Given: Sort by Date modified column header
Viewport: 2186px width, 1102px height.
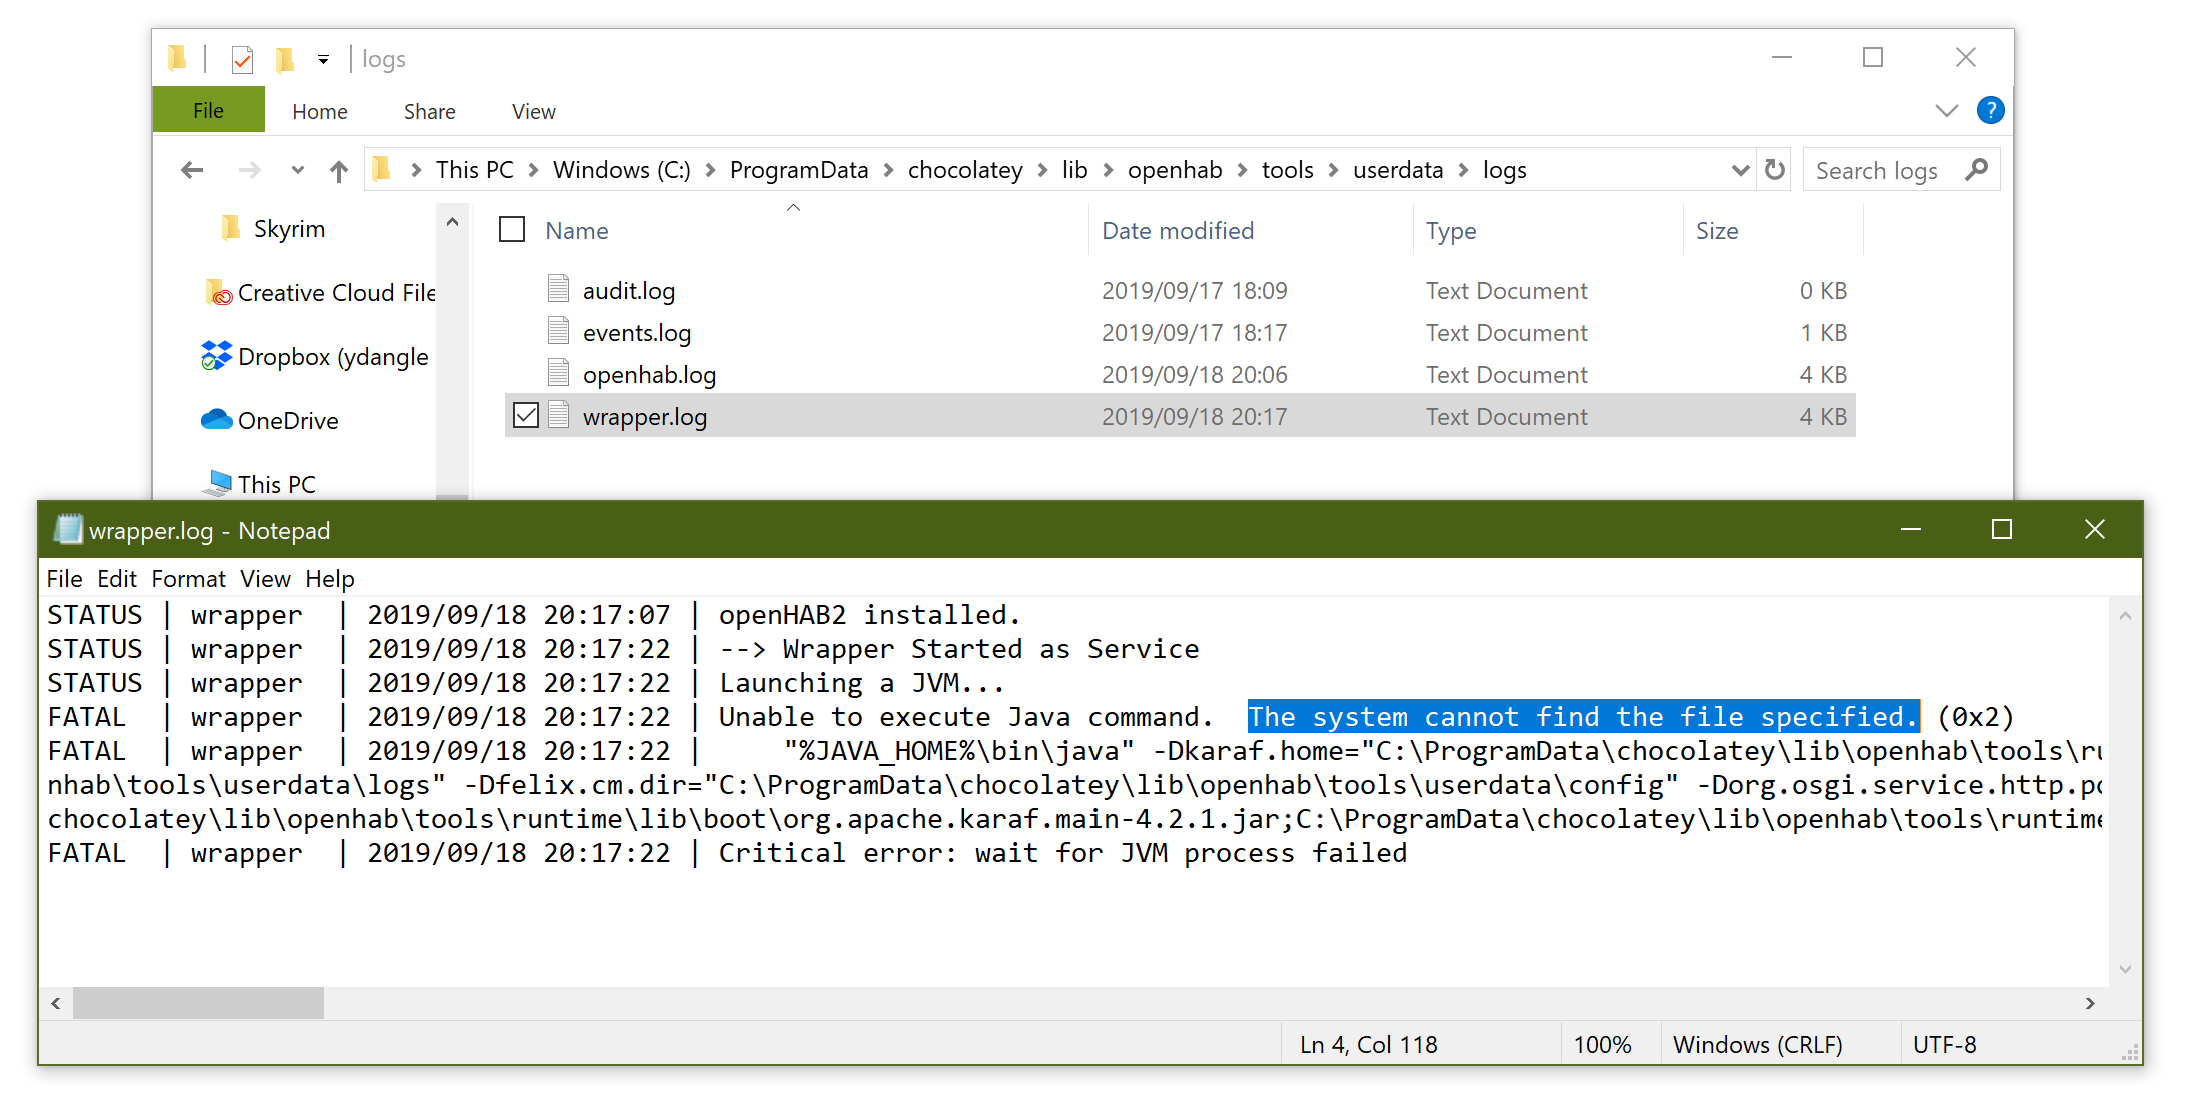Looking at the screenshot, I should click(1178, 231).
